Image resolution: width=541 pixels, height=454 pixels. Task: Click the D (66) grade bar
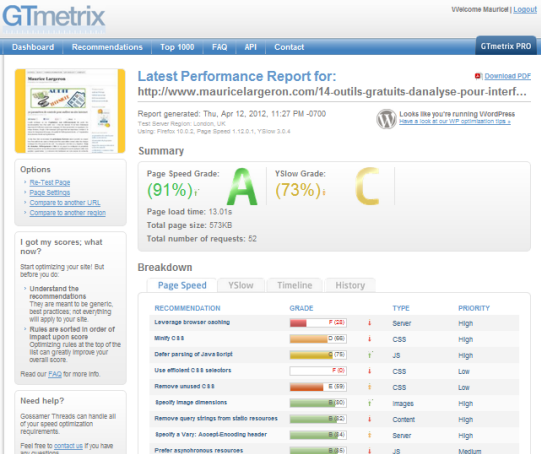click(x=318, y=339)
